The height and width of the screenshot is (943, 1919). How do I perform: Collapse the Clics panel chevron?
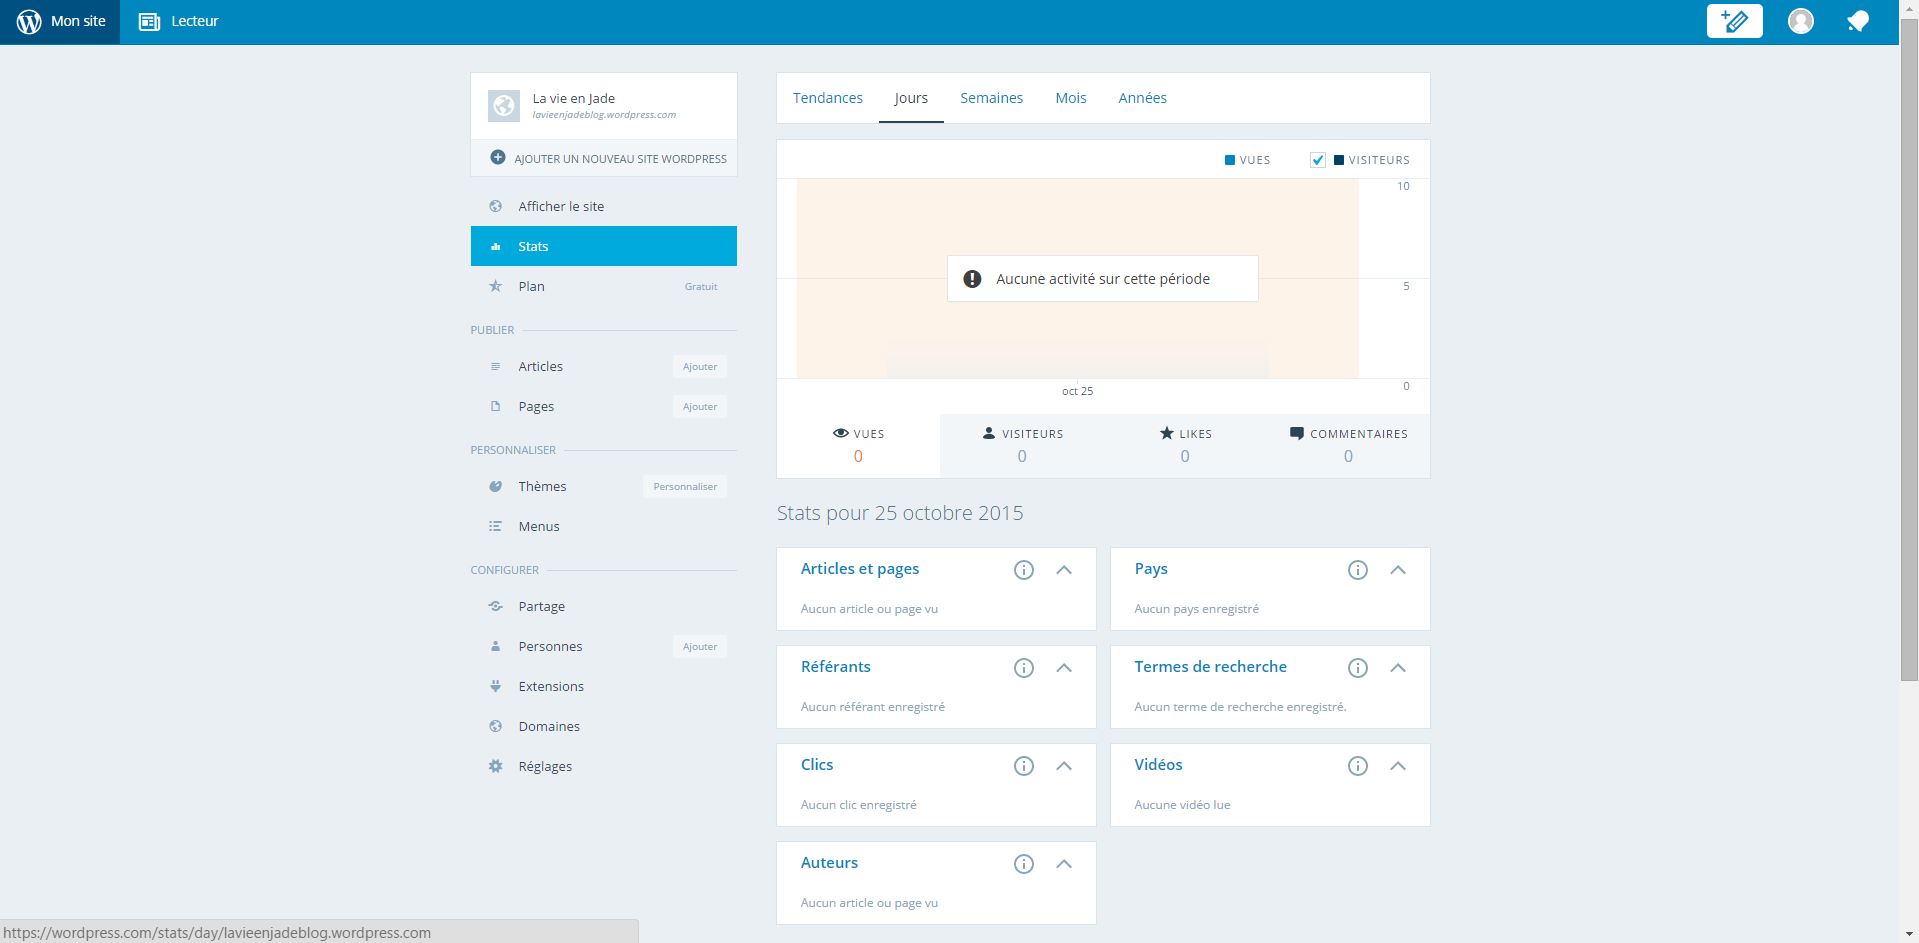tap(1064, 766)
